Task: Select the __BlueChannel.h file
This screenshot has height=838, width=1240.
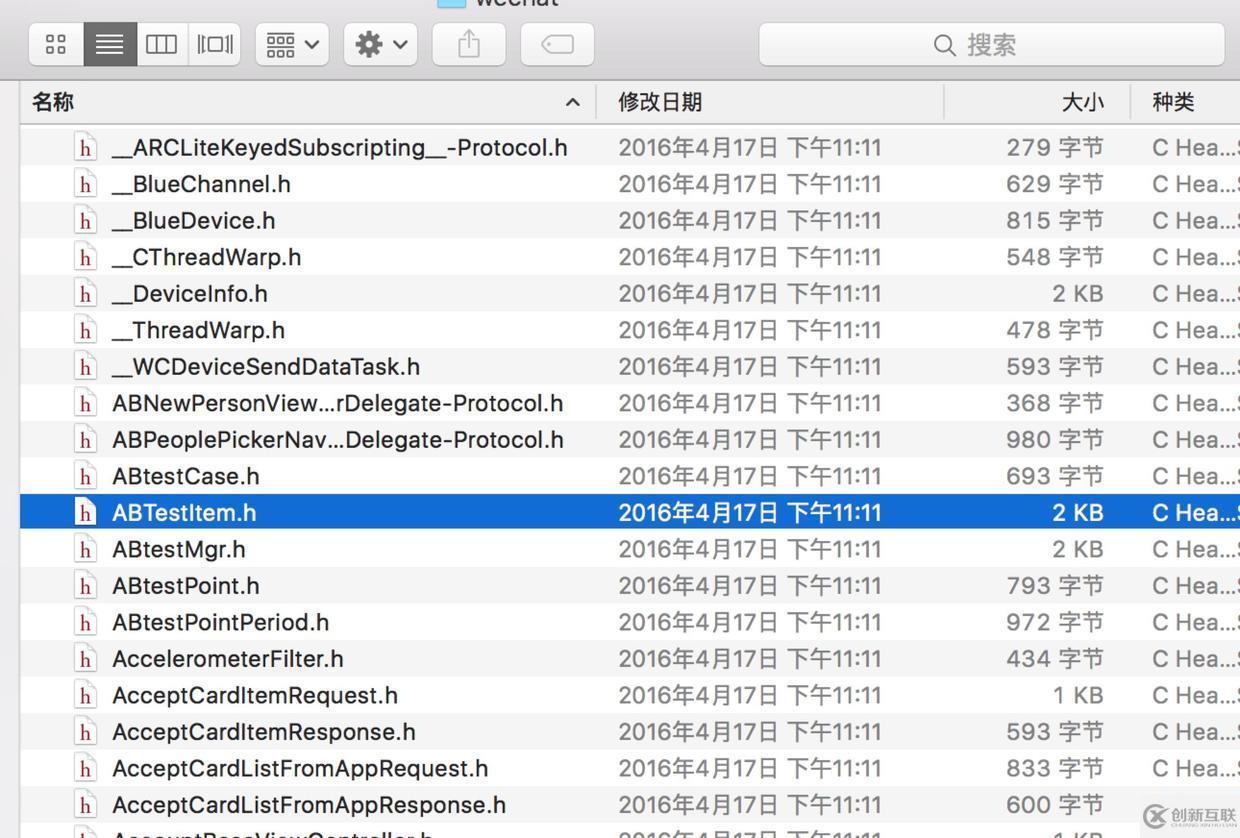Action: (201, 184)
